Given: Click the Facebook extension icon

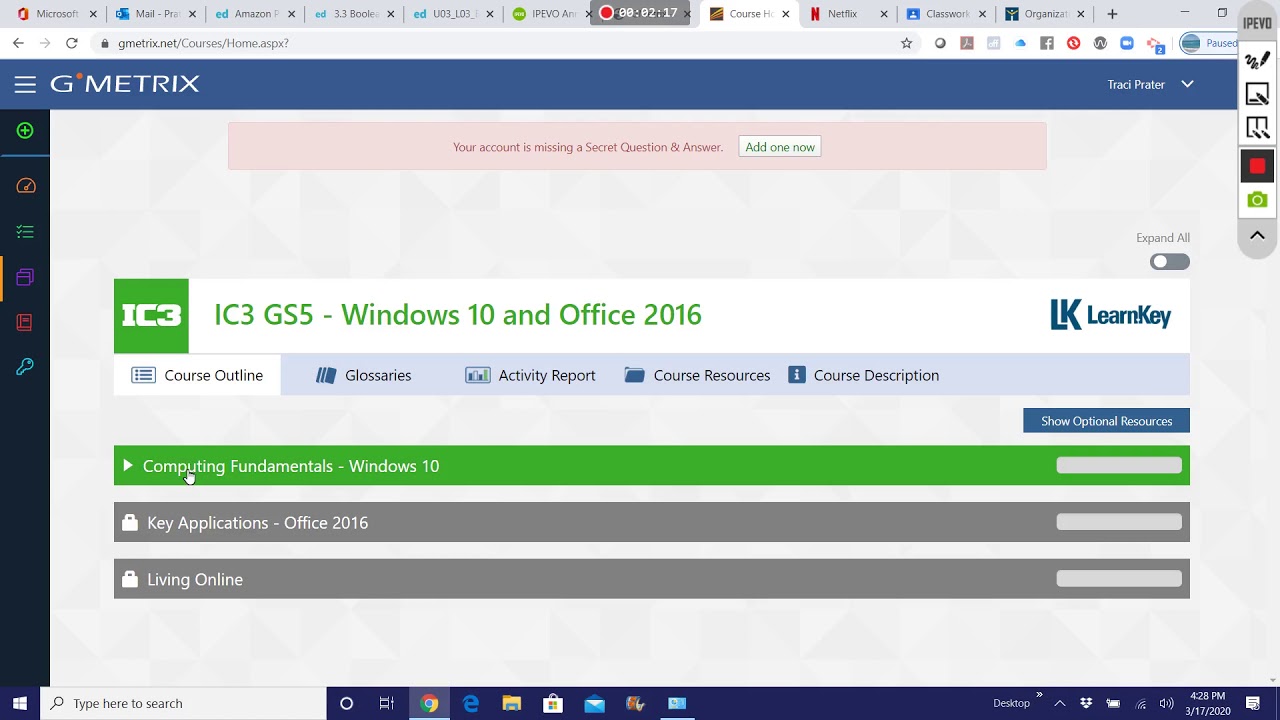Looking at the screenshot, I should (x=1047, y=43).
